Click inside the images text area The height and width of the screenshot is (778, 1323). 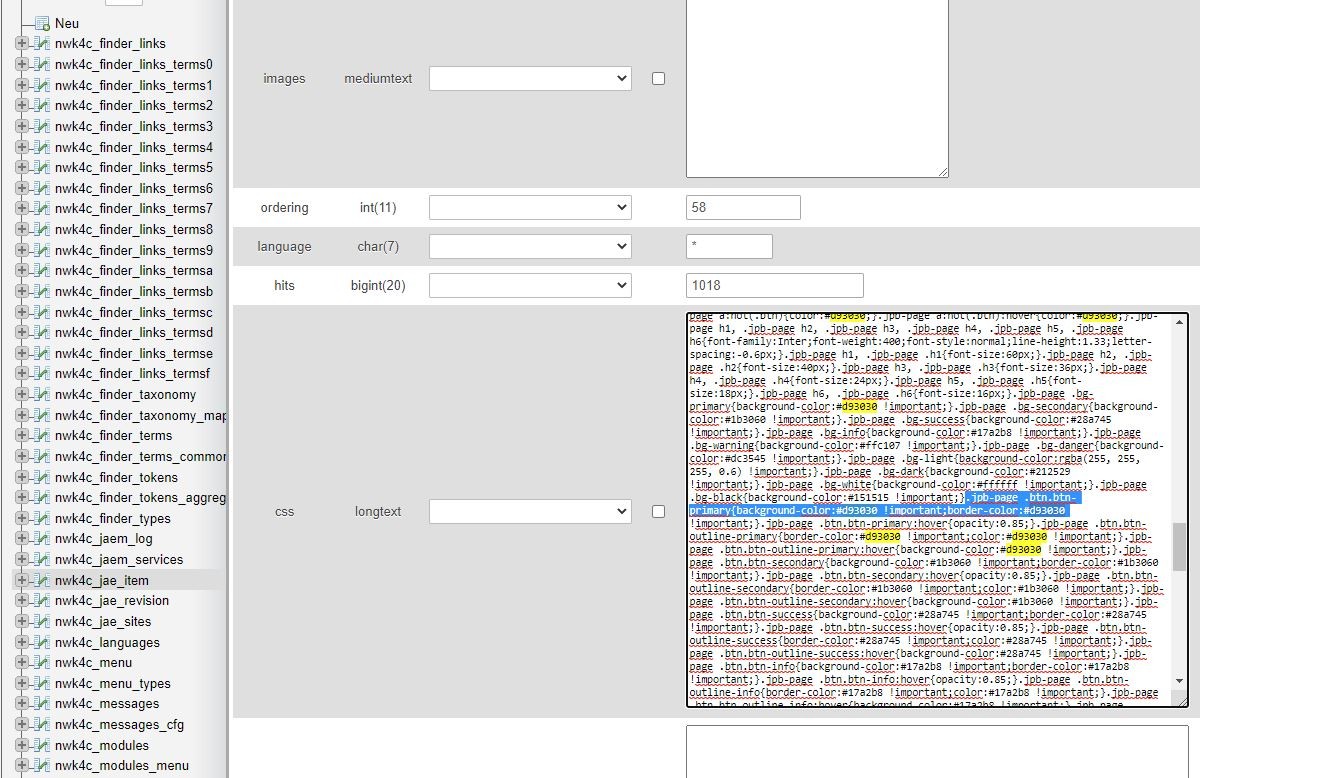pos(817,88)
